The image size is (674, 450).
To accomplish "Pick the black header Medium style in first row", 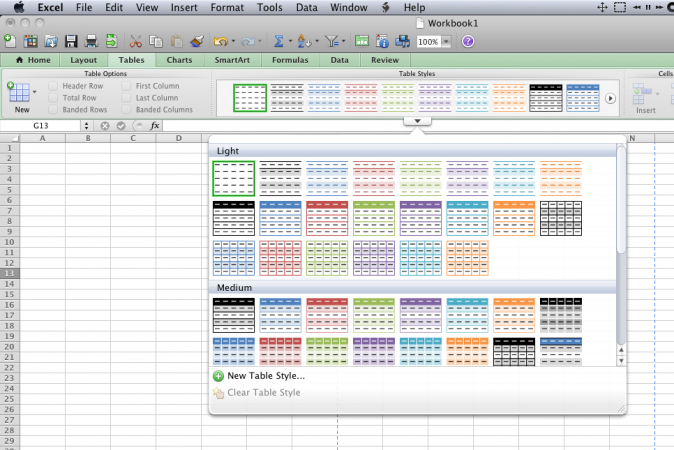I will (x=233, y=315).
